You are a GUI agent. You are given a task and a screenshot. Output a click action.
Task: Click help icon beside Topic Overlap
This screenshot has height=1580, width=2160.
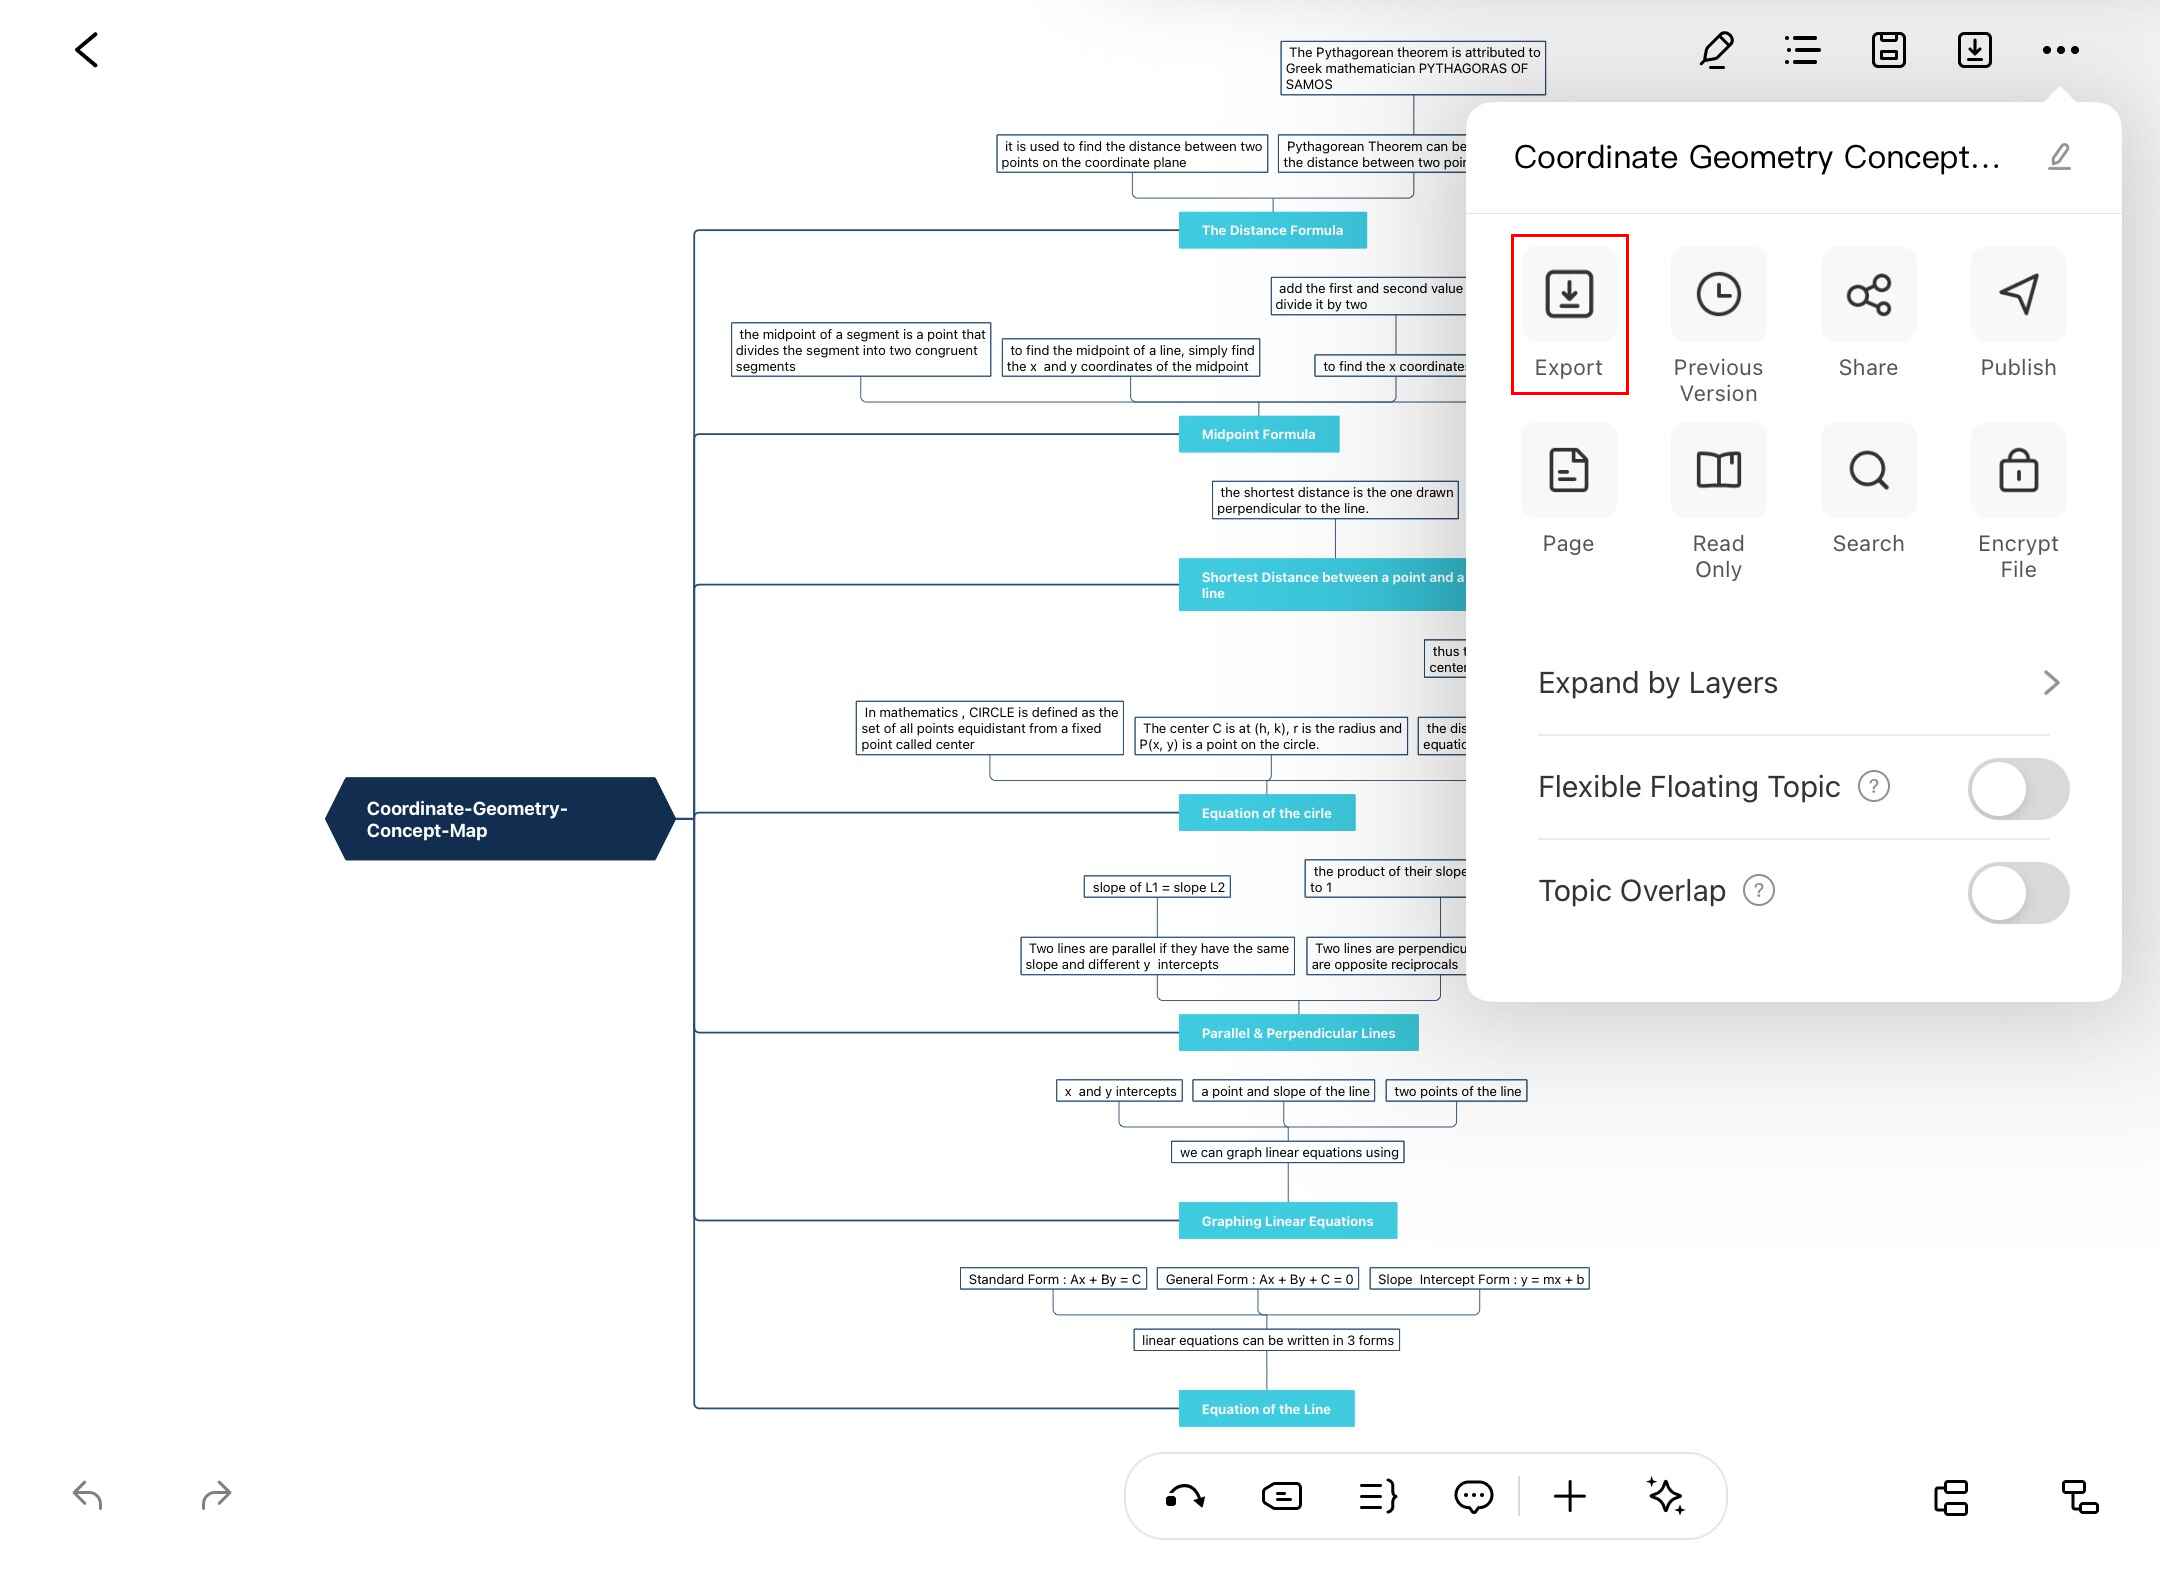tap(1759, 890)
